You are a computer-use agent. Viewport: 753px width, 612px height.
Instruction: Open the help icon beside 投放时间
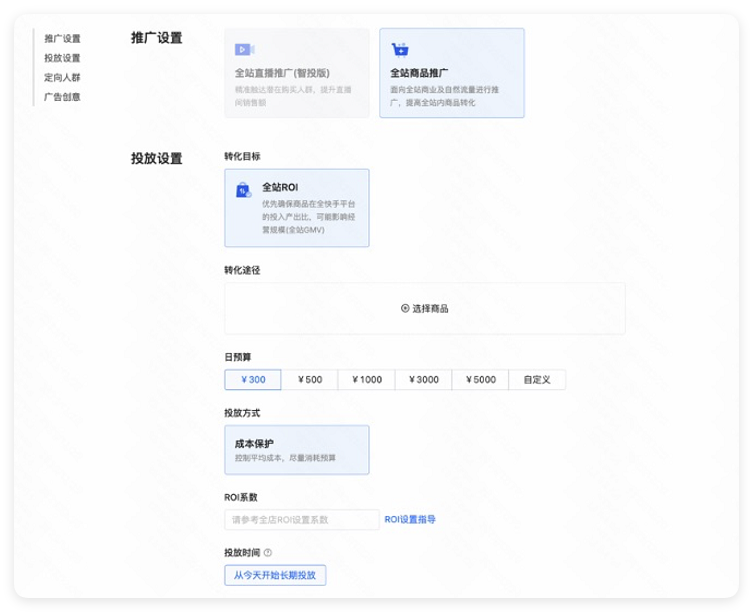pos(268,552)
